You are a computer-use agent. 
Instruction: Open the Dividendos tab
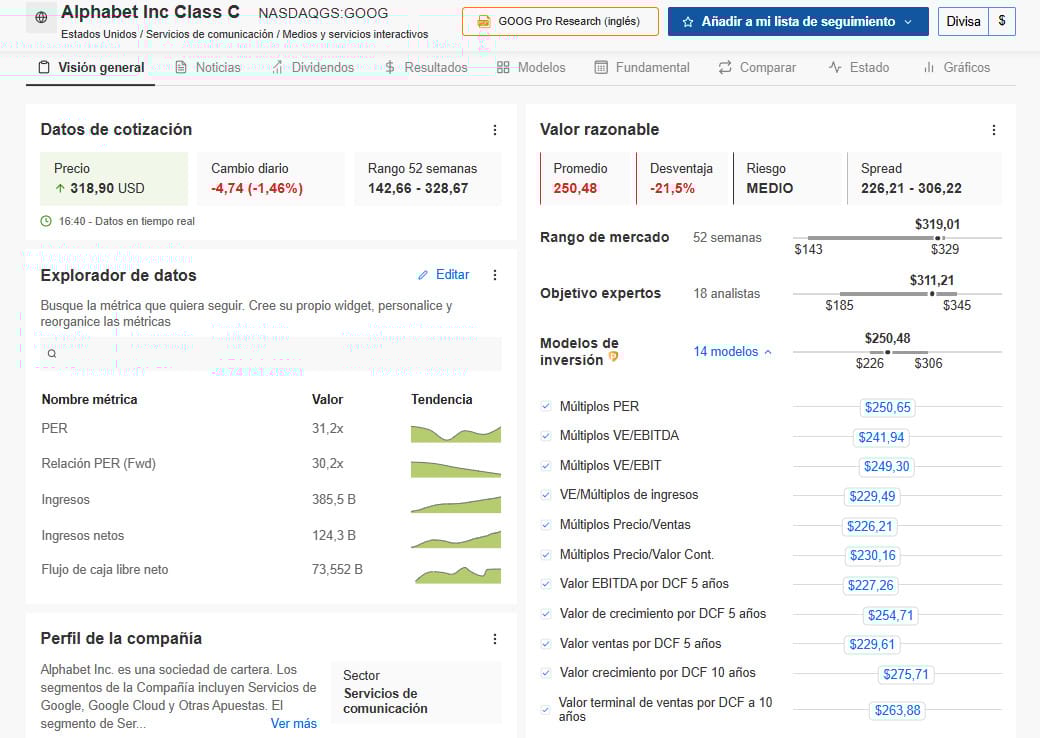pyautogui.click(x=313, y=68)
